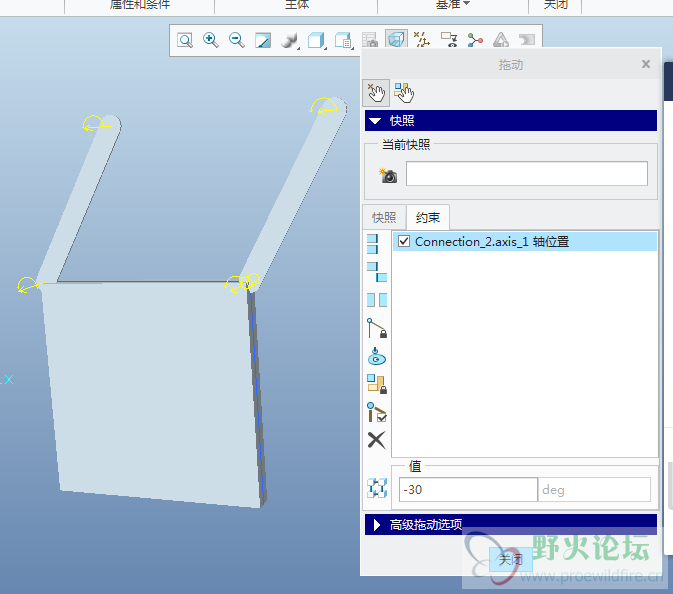Click the current snapshot name field

click(x=527, y=174)
